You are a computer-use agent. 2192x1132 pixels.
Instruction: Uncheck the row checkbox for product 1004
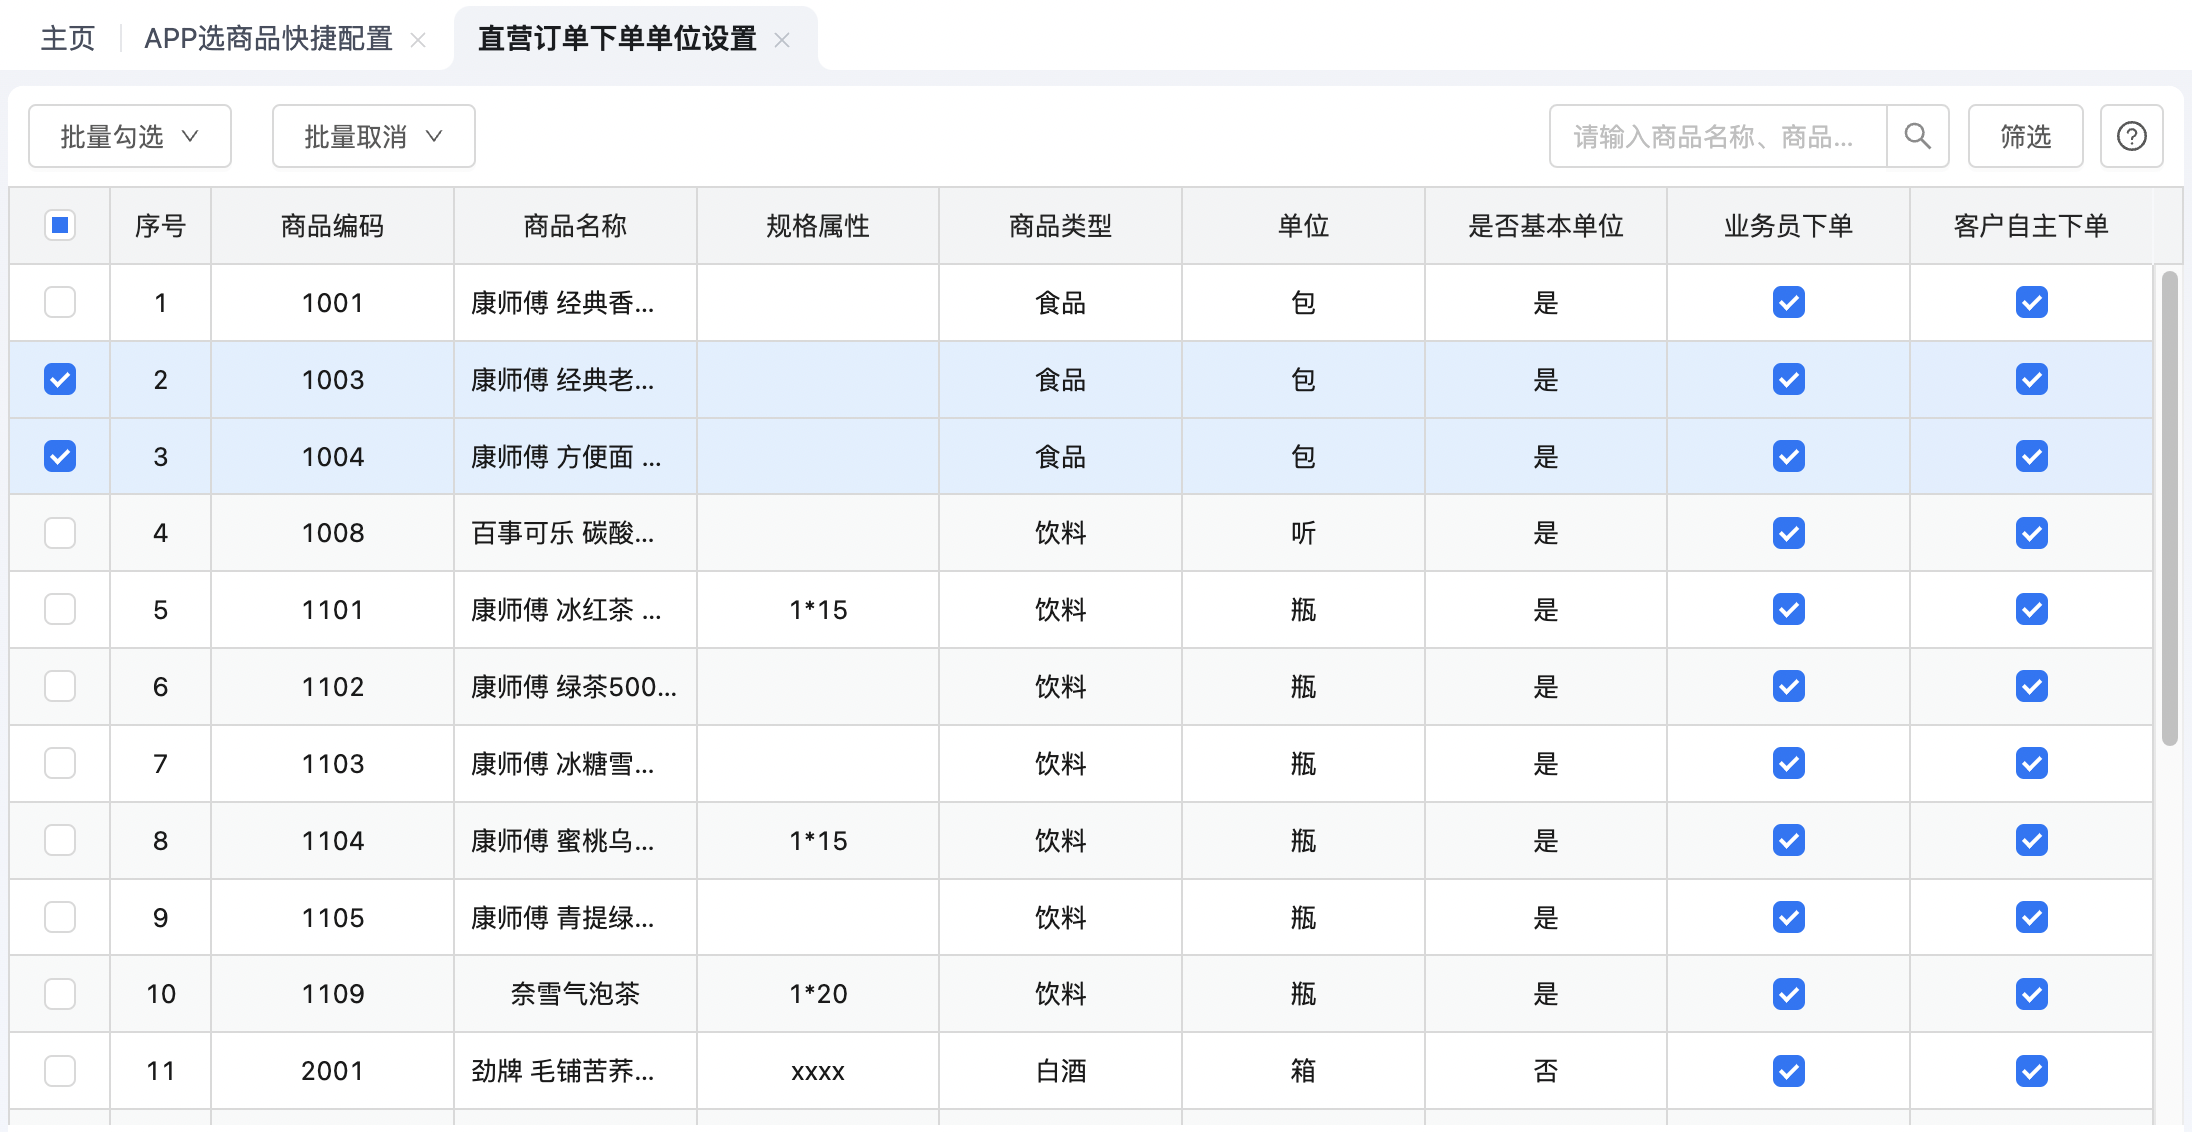(60, 456)
